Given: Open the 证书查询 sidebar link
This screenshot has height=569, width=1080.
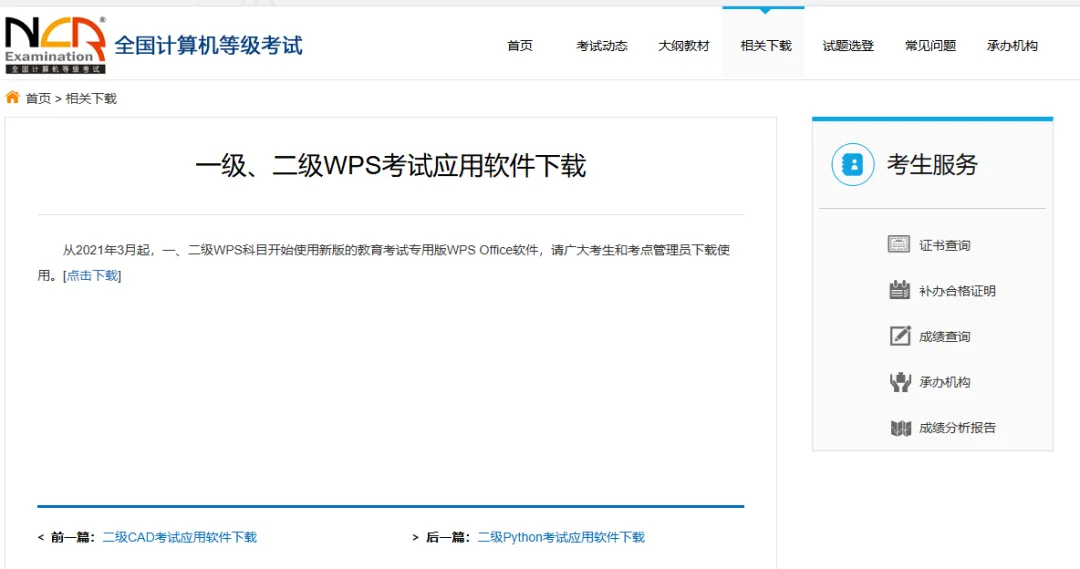Looking at the screenshot, I should coord(944,245).
